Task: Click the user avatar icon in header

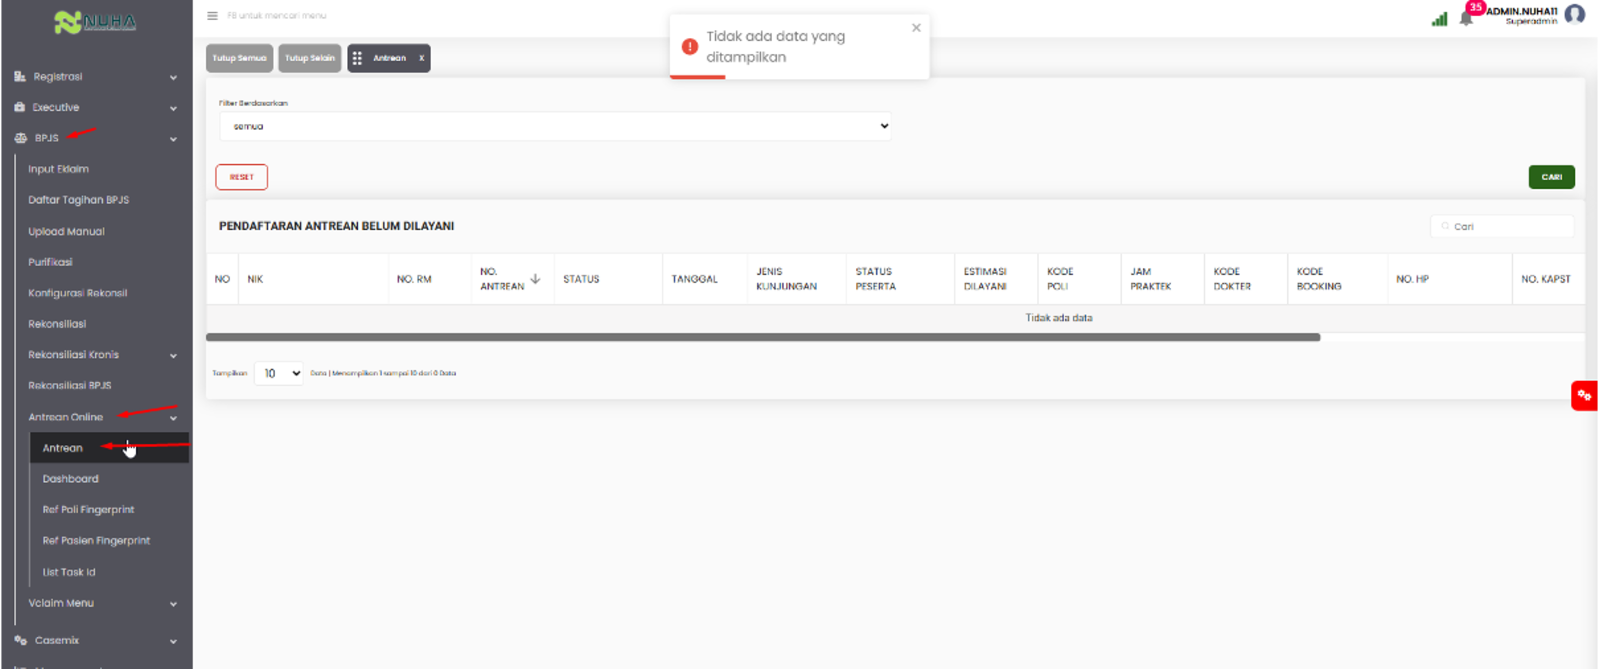Action: (x=1575, y=14)
